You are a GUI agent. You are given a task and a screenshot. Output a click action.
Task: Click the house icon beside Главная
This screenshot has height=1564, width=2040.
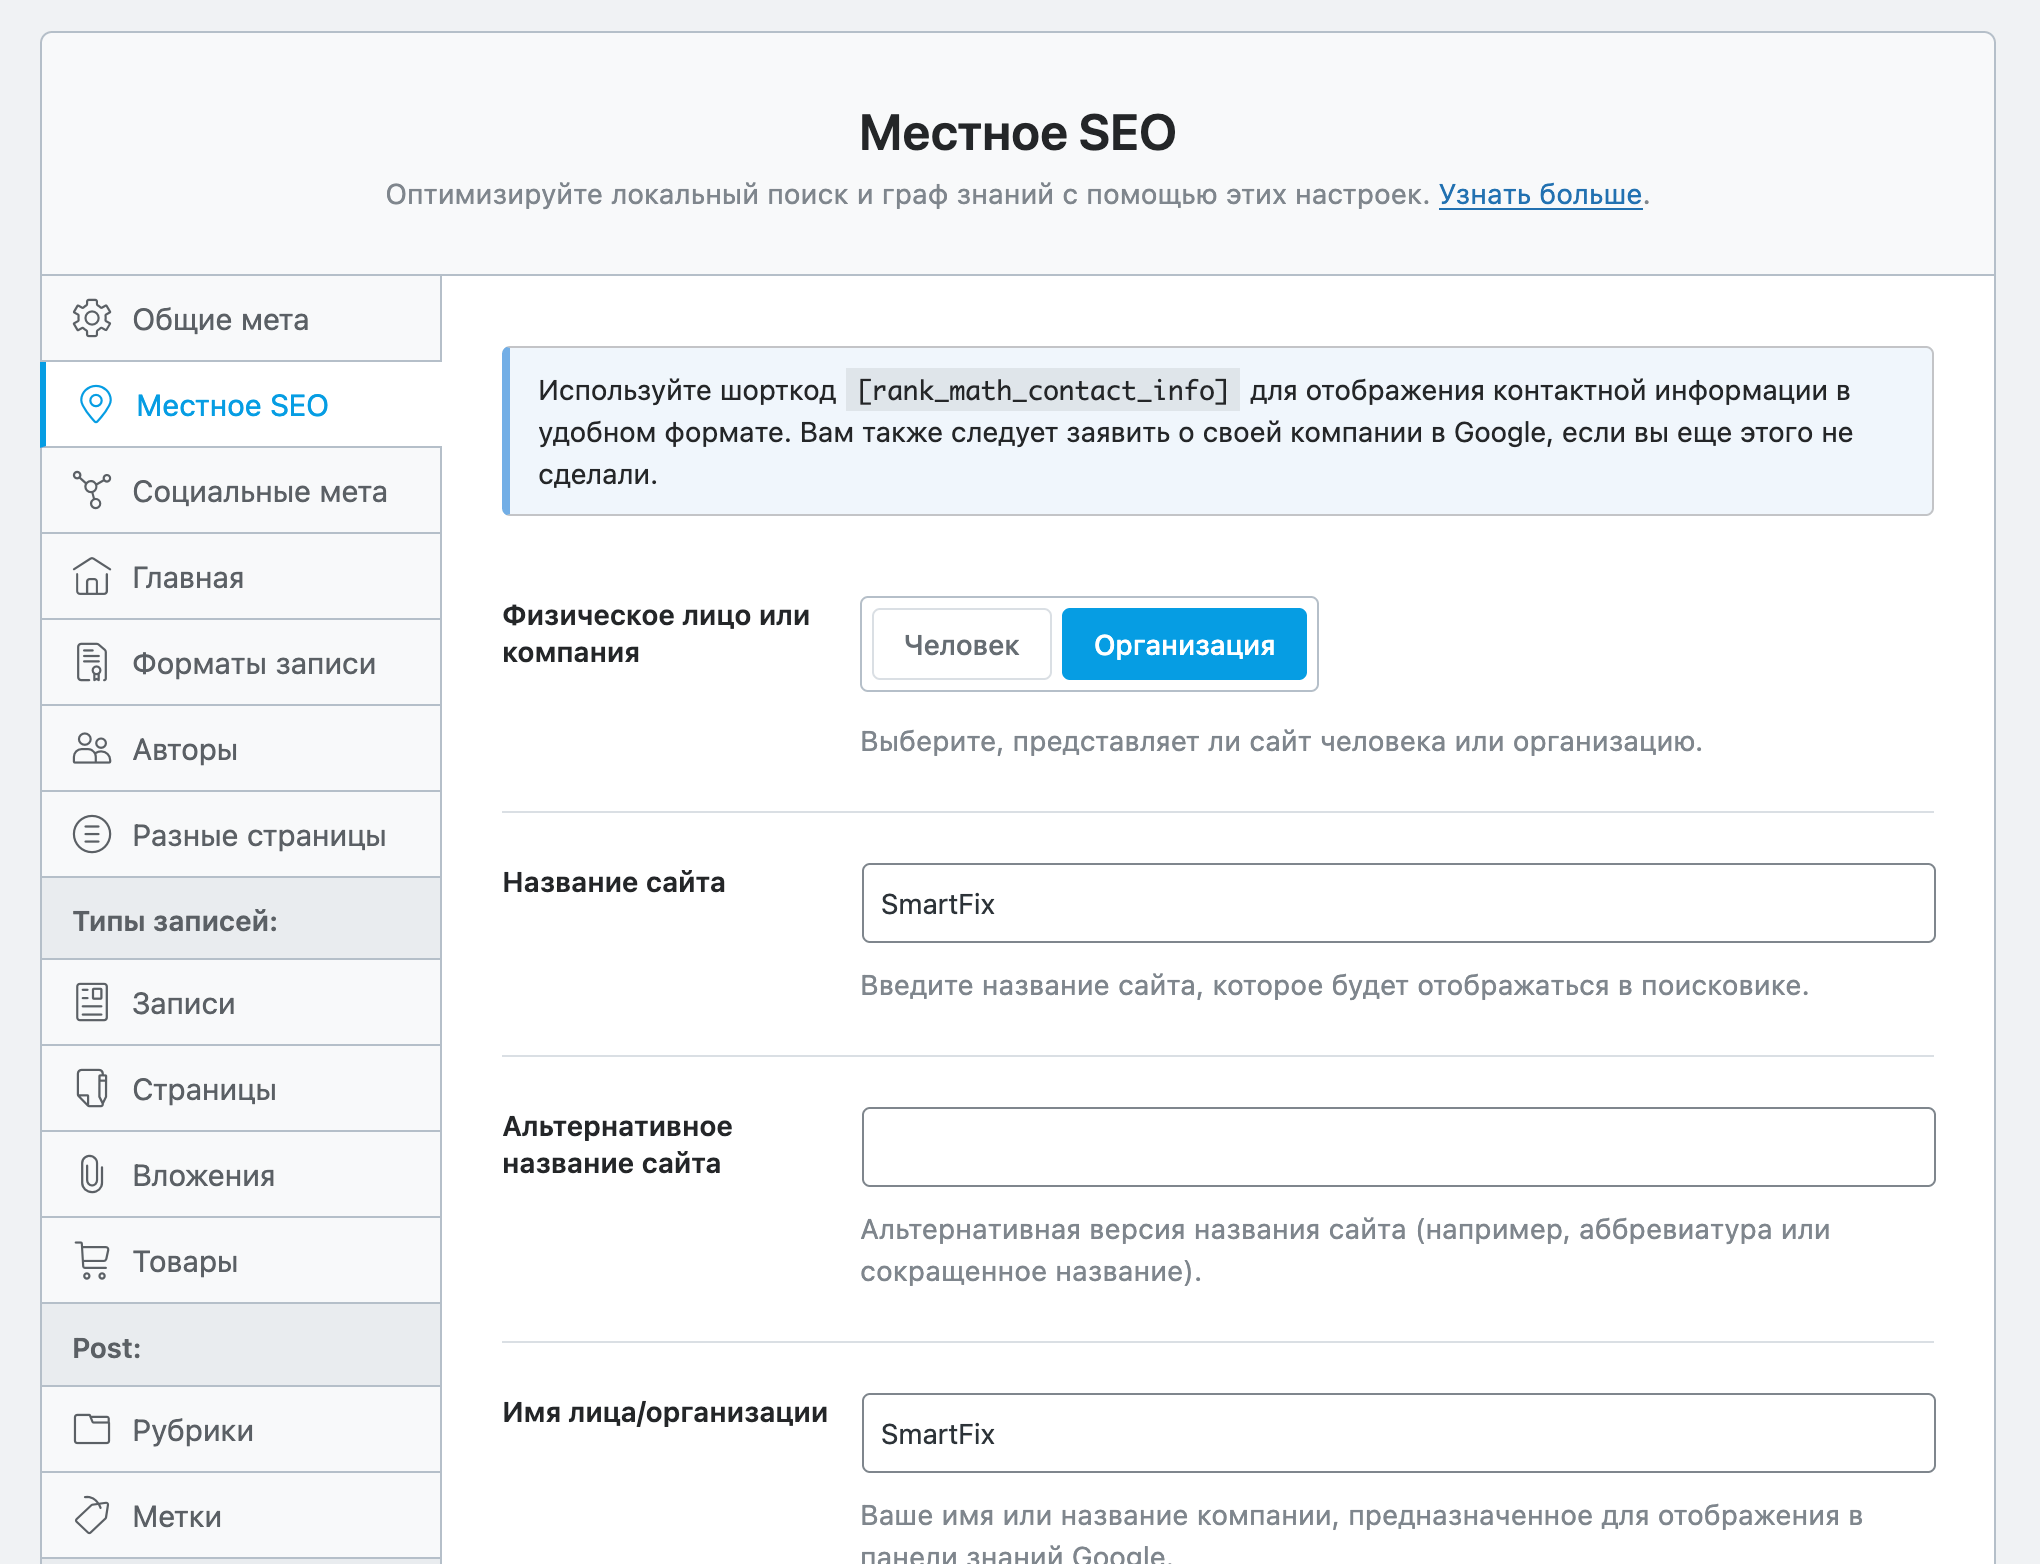(92, 577)
